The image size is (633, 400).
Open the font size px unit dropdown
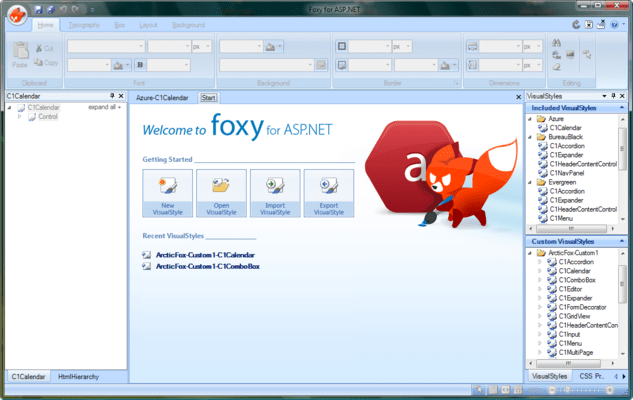pos(201,47)
